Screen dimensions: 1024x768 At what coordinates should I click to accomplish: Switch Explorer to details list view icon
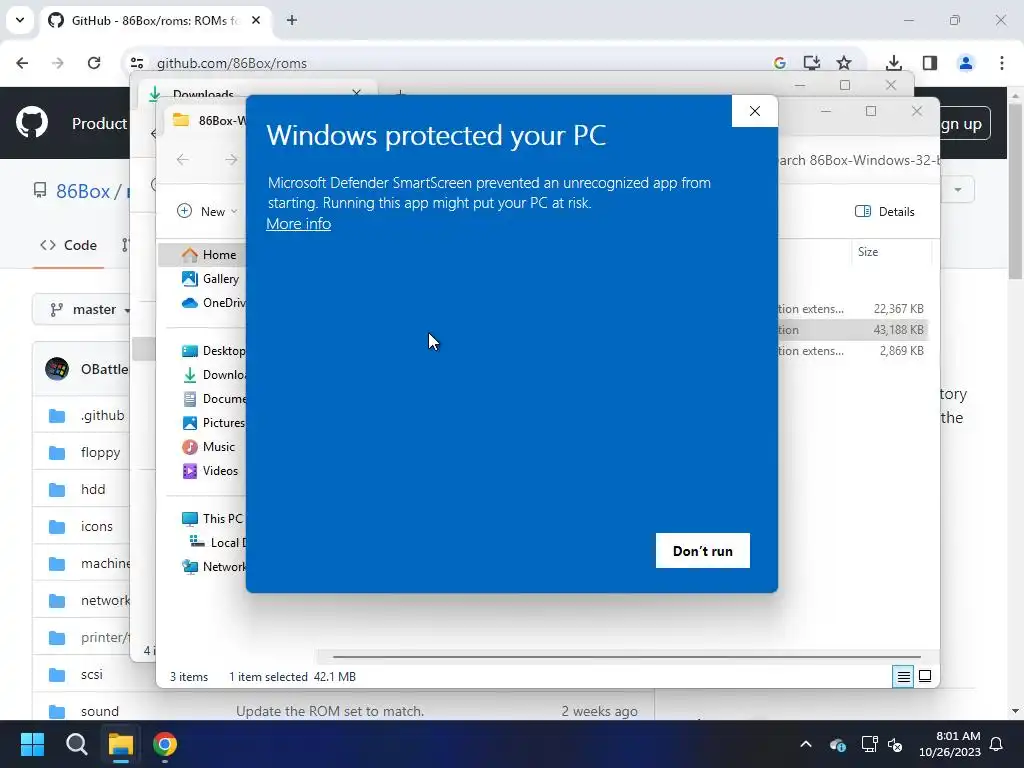pos(903,677)
